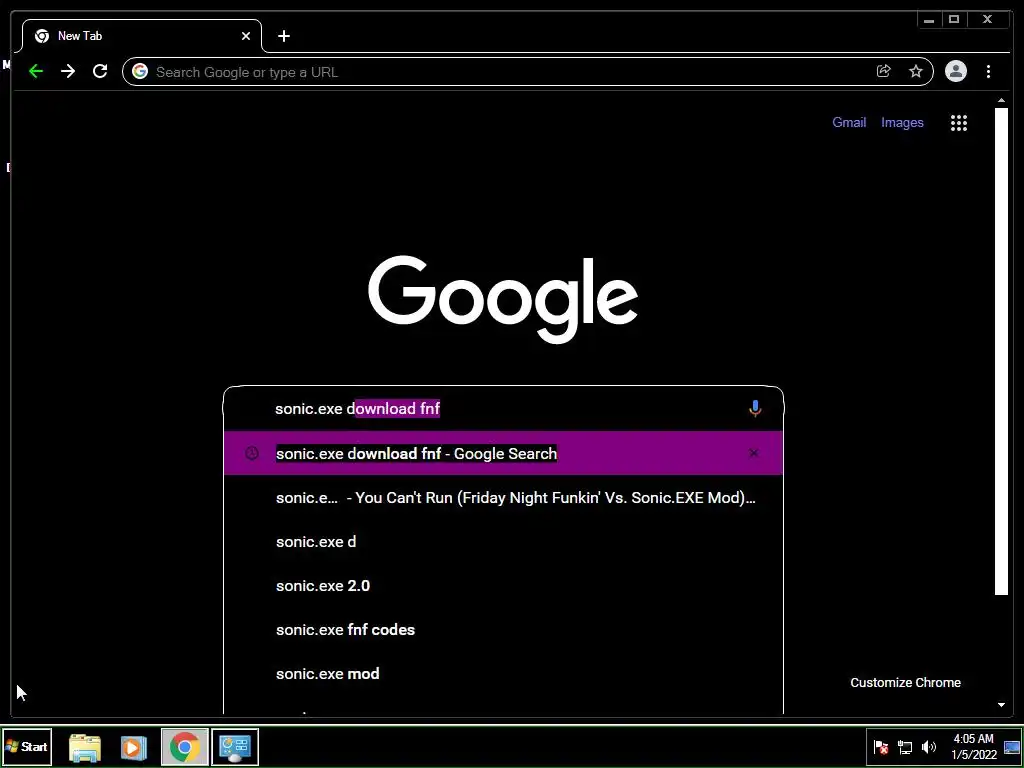
Task: Bookmark this tab with the star icon
Action: pos(916,71)
